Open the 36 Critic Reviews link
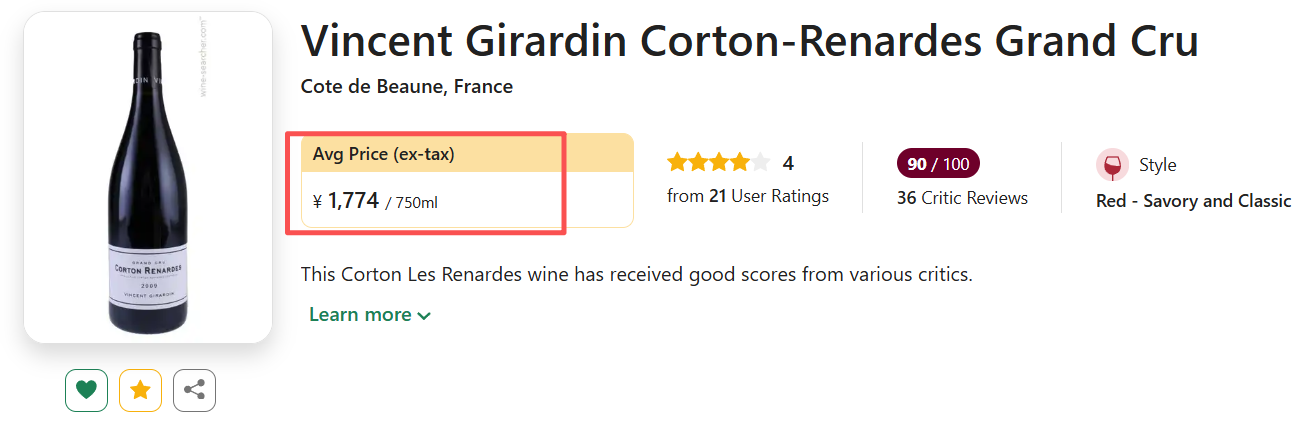Viewport: 1299px width, 430px height. (x=962, y=198)
